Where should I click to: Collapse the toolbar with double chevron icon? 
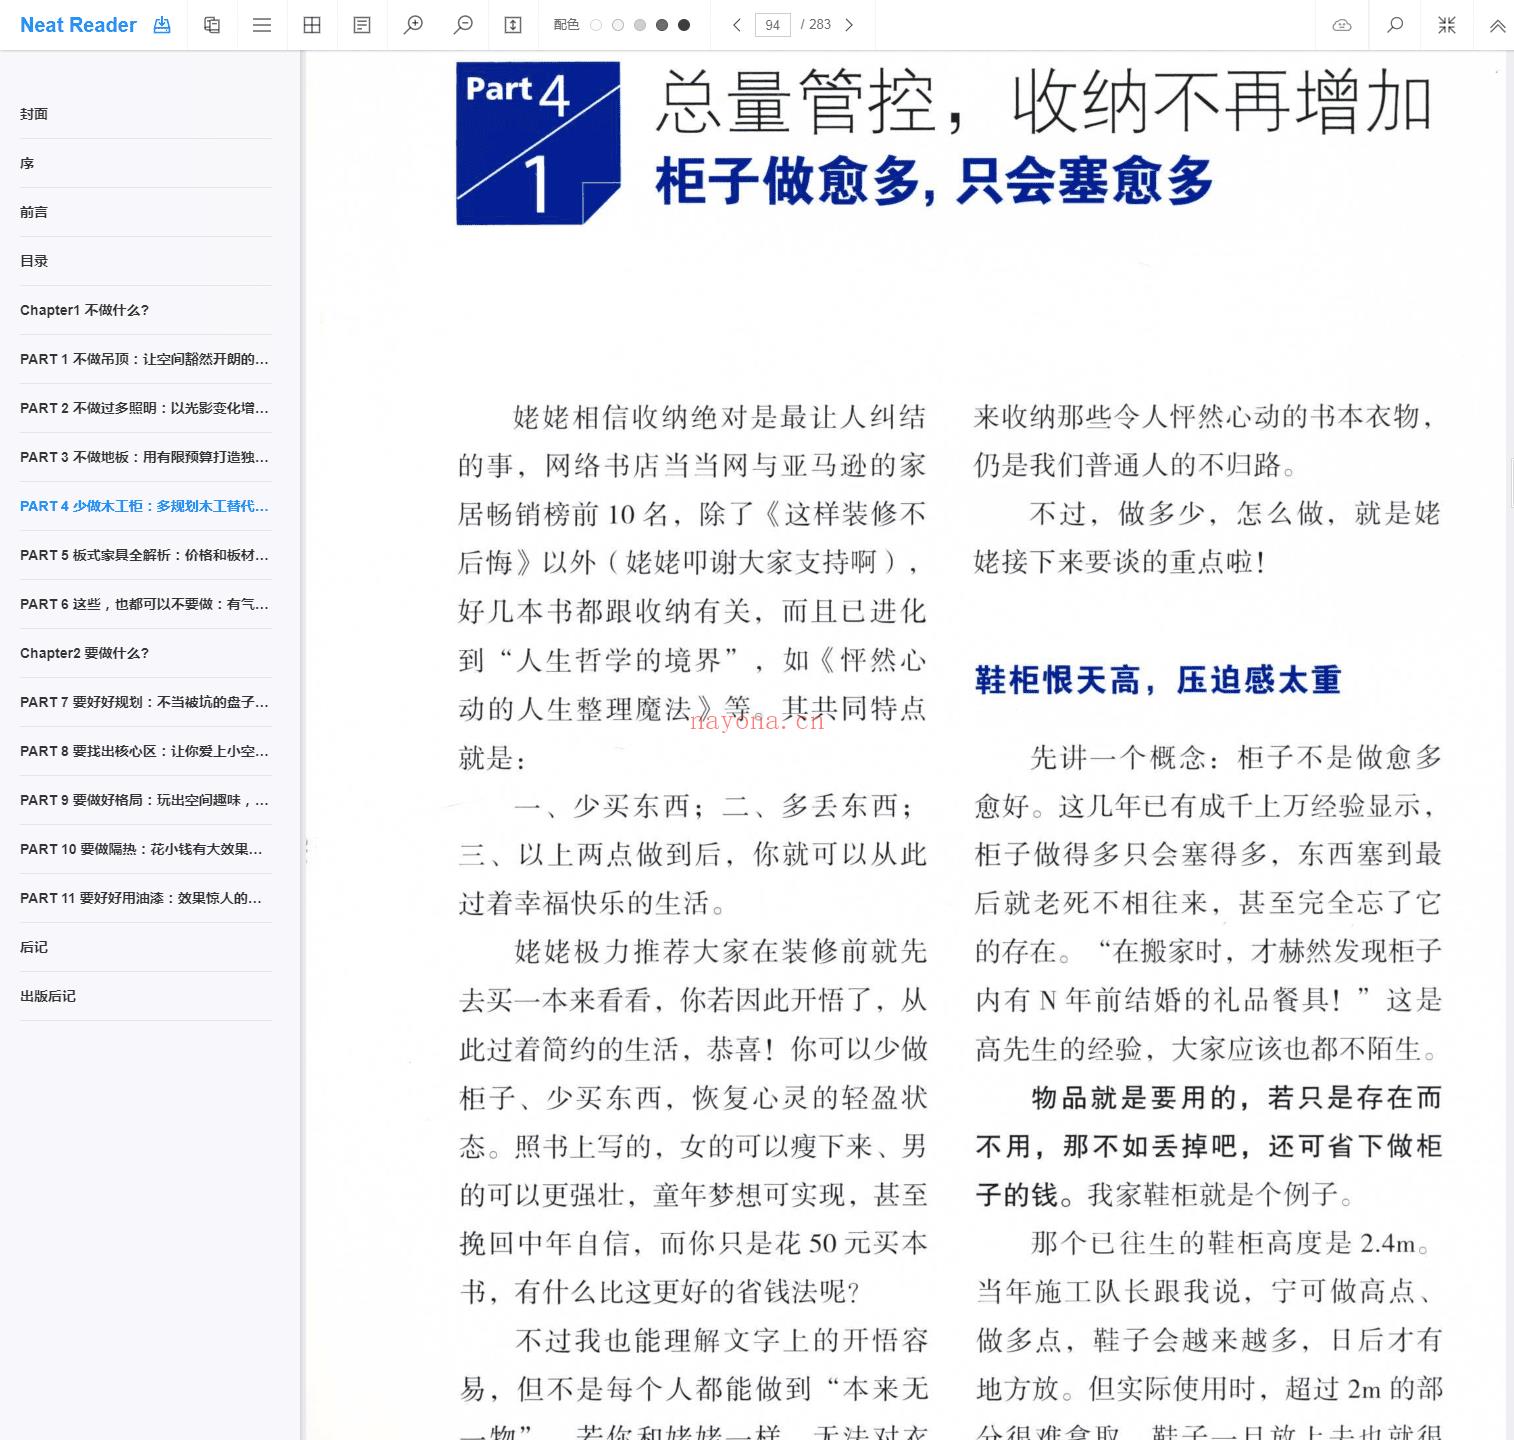coord(1497,26)
